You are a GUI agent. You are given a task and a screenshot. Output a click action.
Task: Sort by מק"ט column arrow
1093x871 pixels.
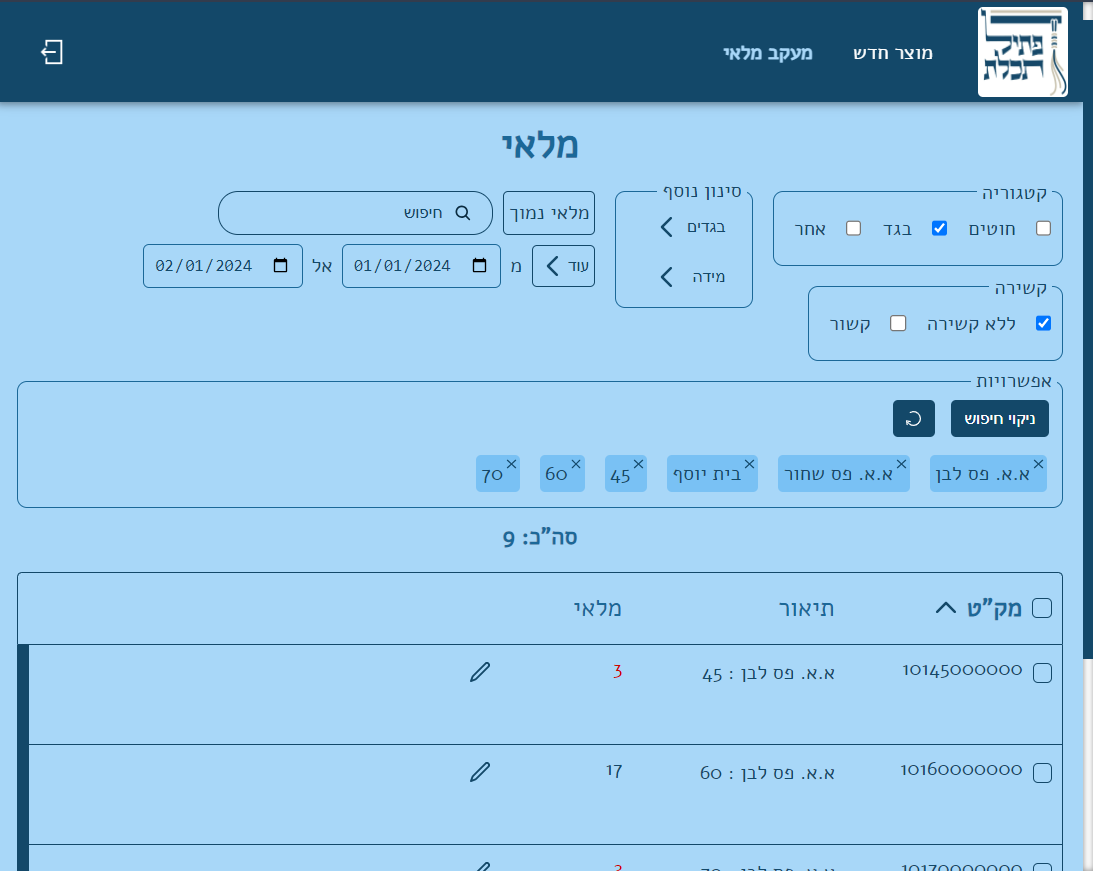tap(945, 608)
